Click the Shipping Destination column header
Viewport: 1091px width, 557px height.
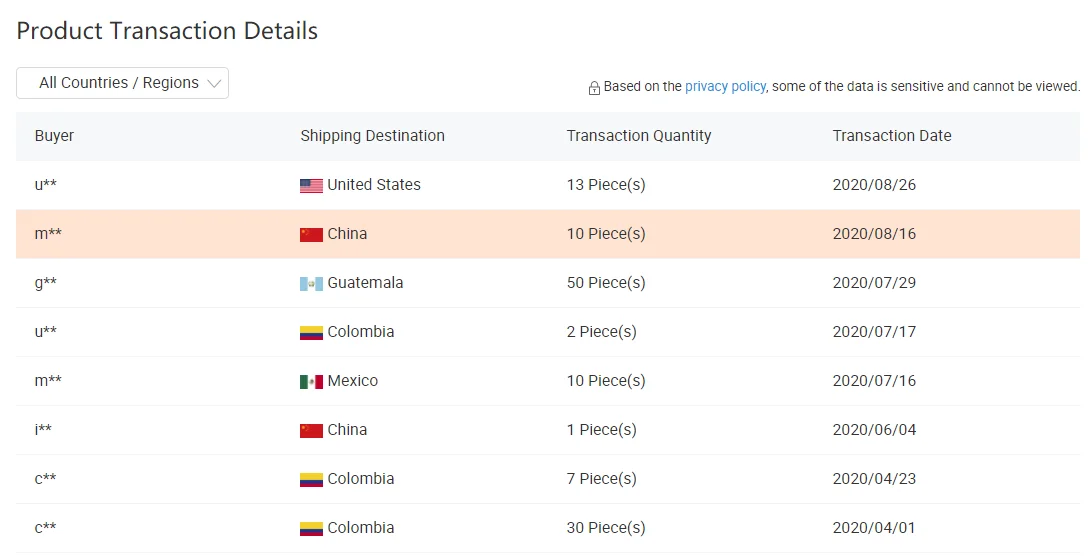pyautogui.click(x=372, y=136)
